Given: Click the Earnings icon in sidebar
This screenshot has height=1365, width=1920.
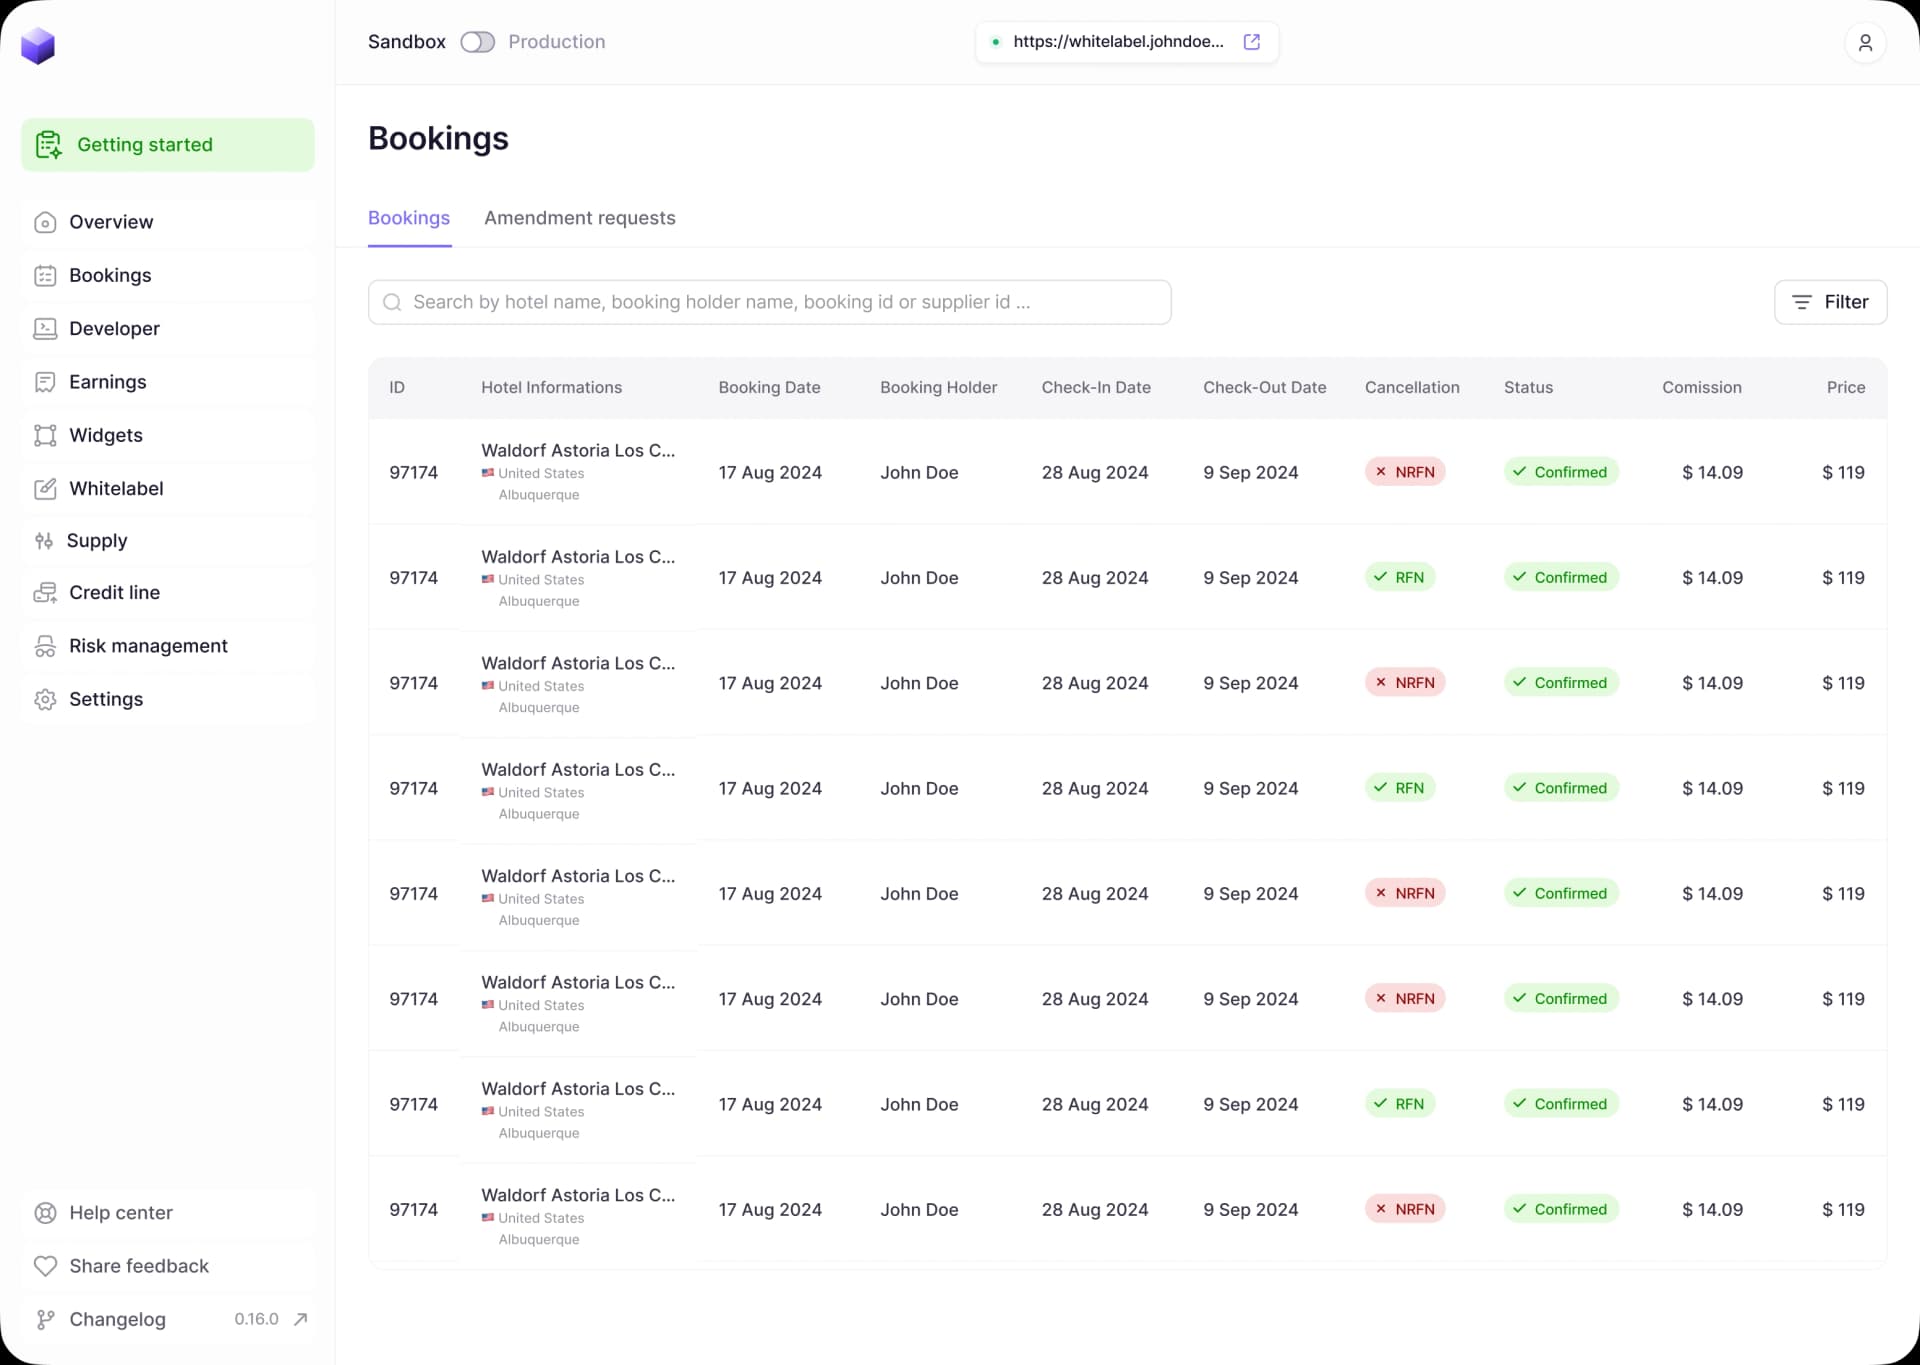Looking at the screenshot, I should 46,381.
